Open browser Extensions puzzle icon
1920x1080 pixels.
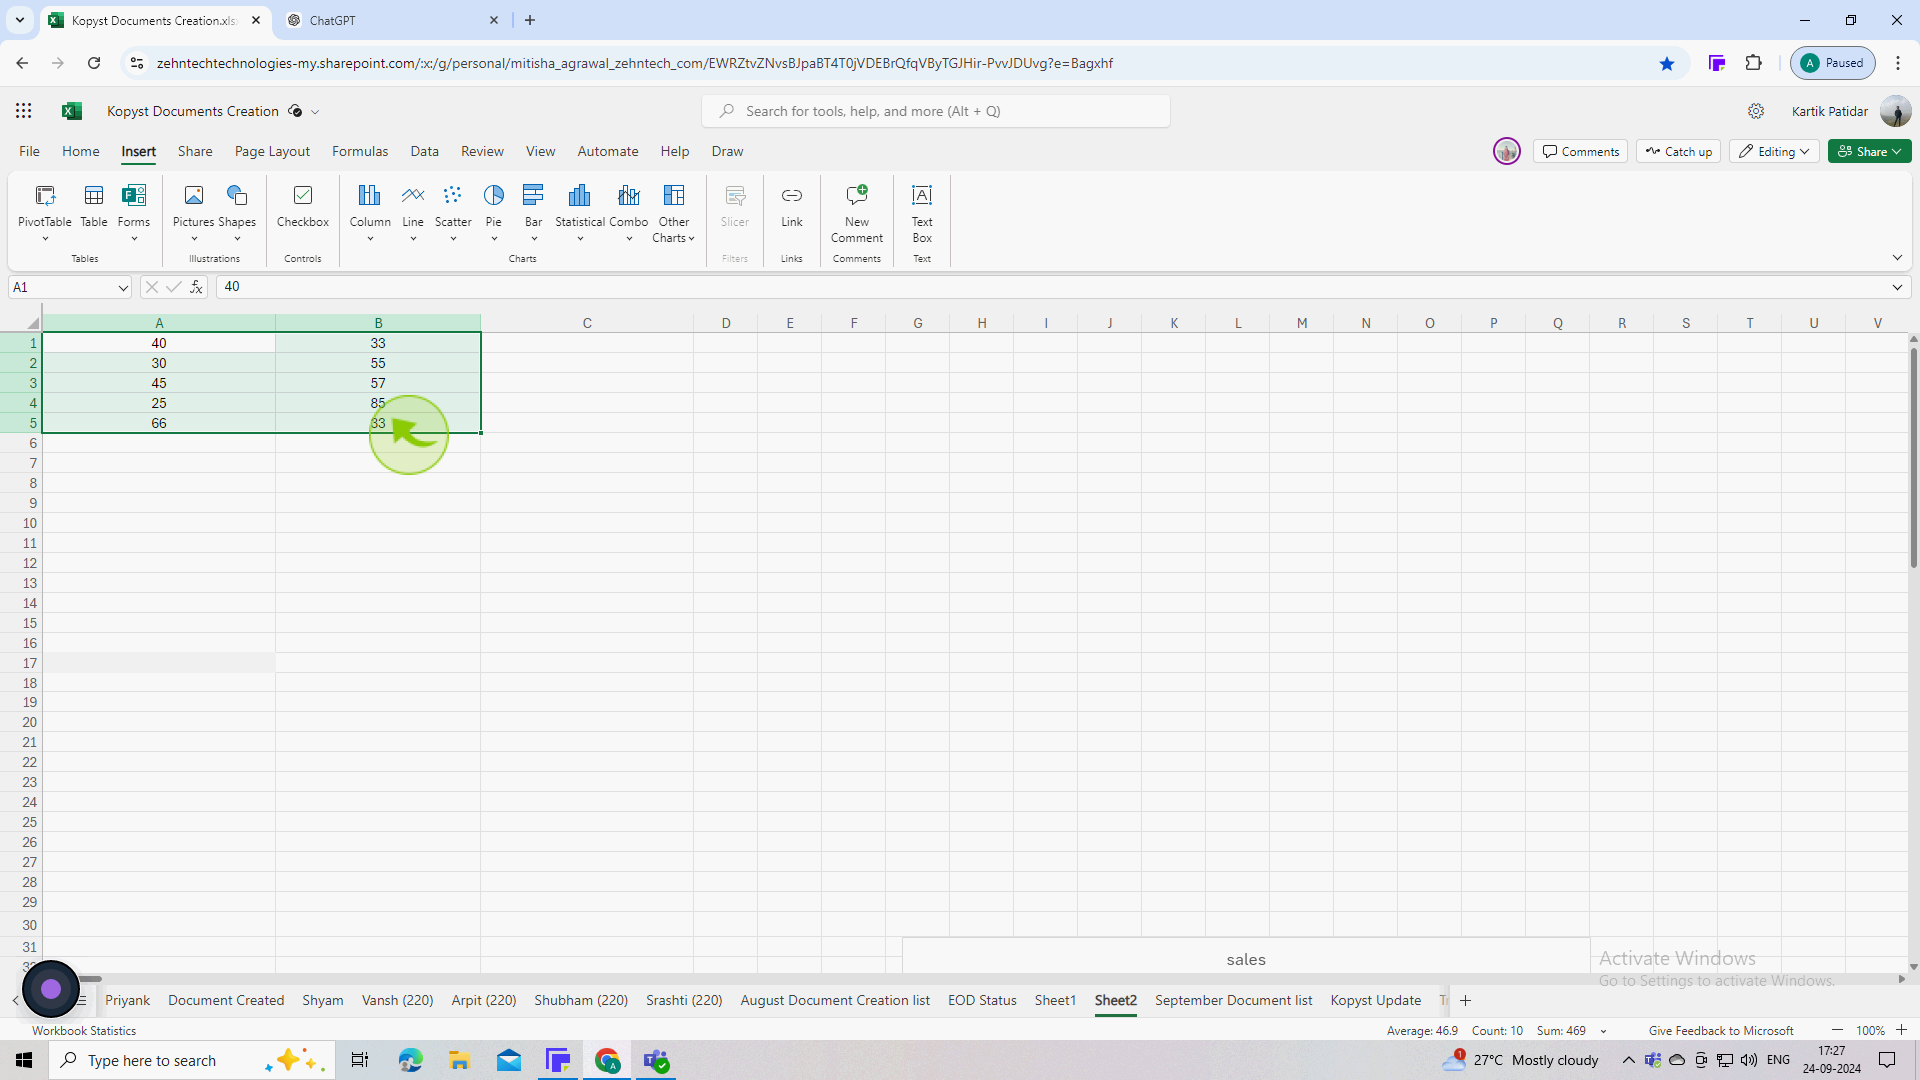tap(1754, 63)
